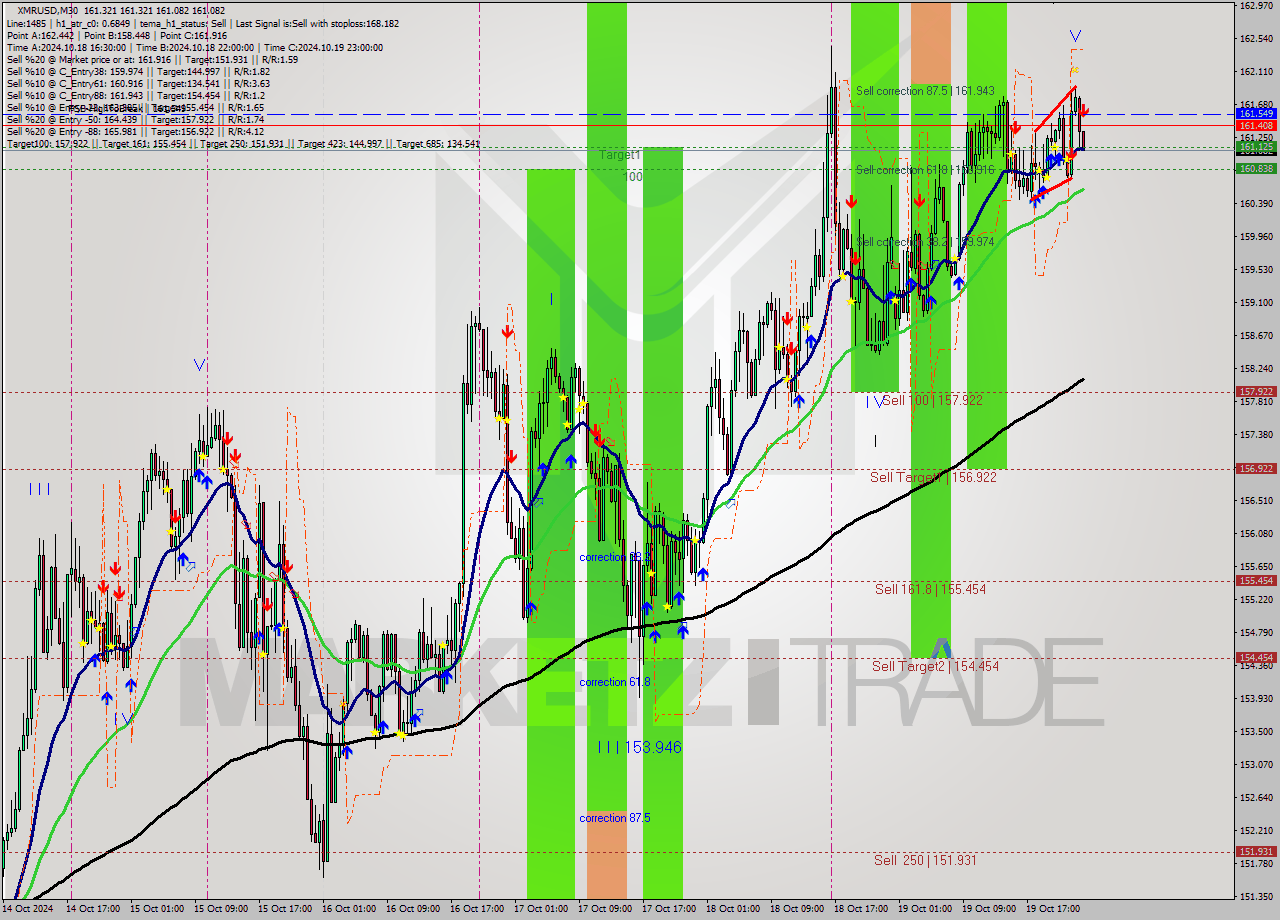1280x920 pixels.
Task: Click the 'Sell Target2 | 154.454' annotation
Action: 935,666
